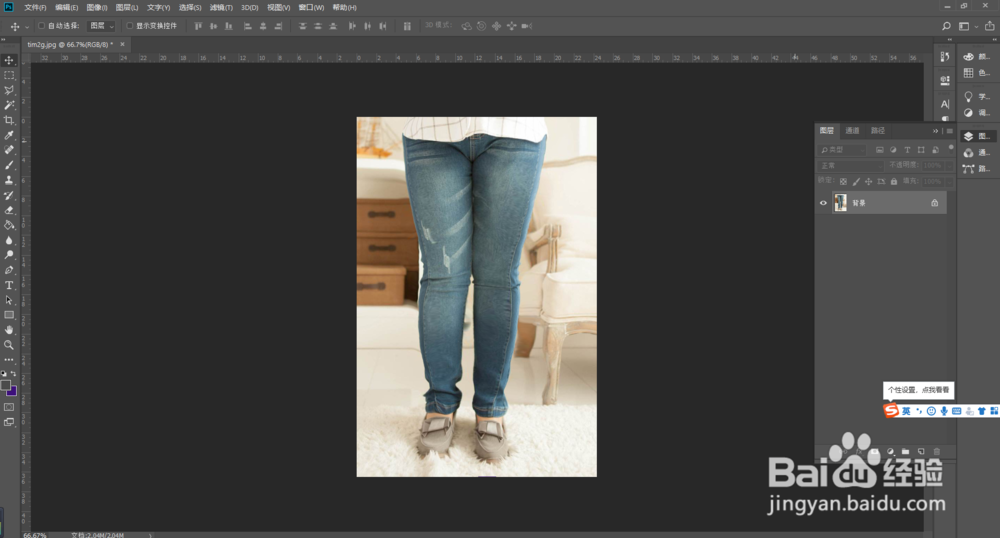Click the 背景 layer thumbnail
Viewport: 1000px width, 538px height.
tap(841, 203)
